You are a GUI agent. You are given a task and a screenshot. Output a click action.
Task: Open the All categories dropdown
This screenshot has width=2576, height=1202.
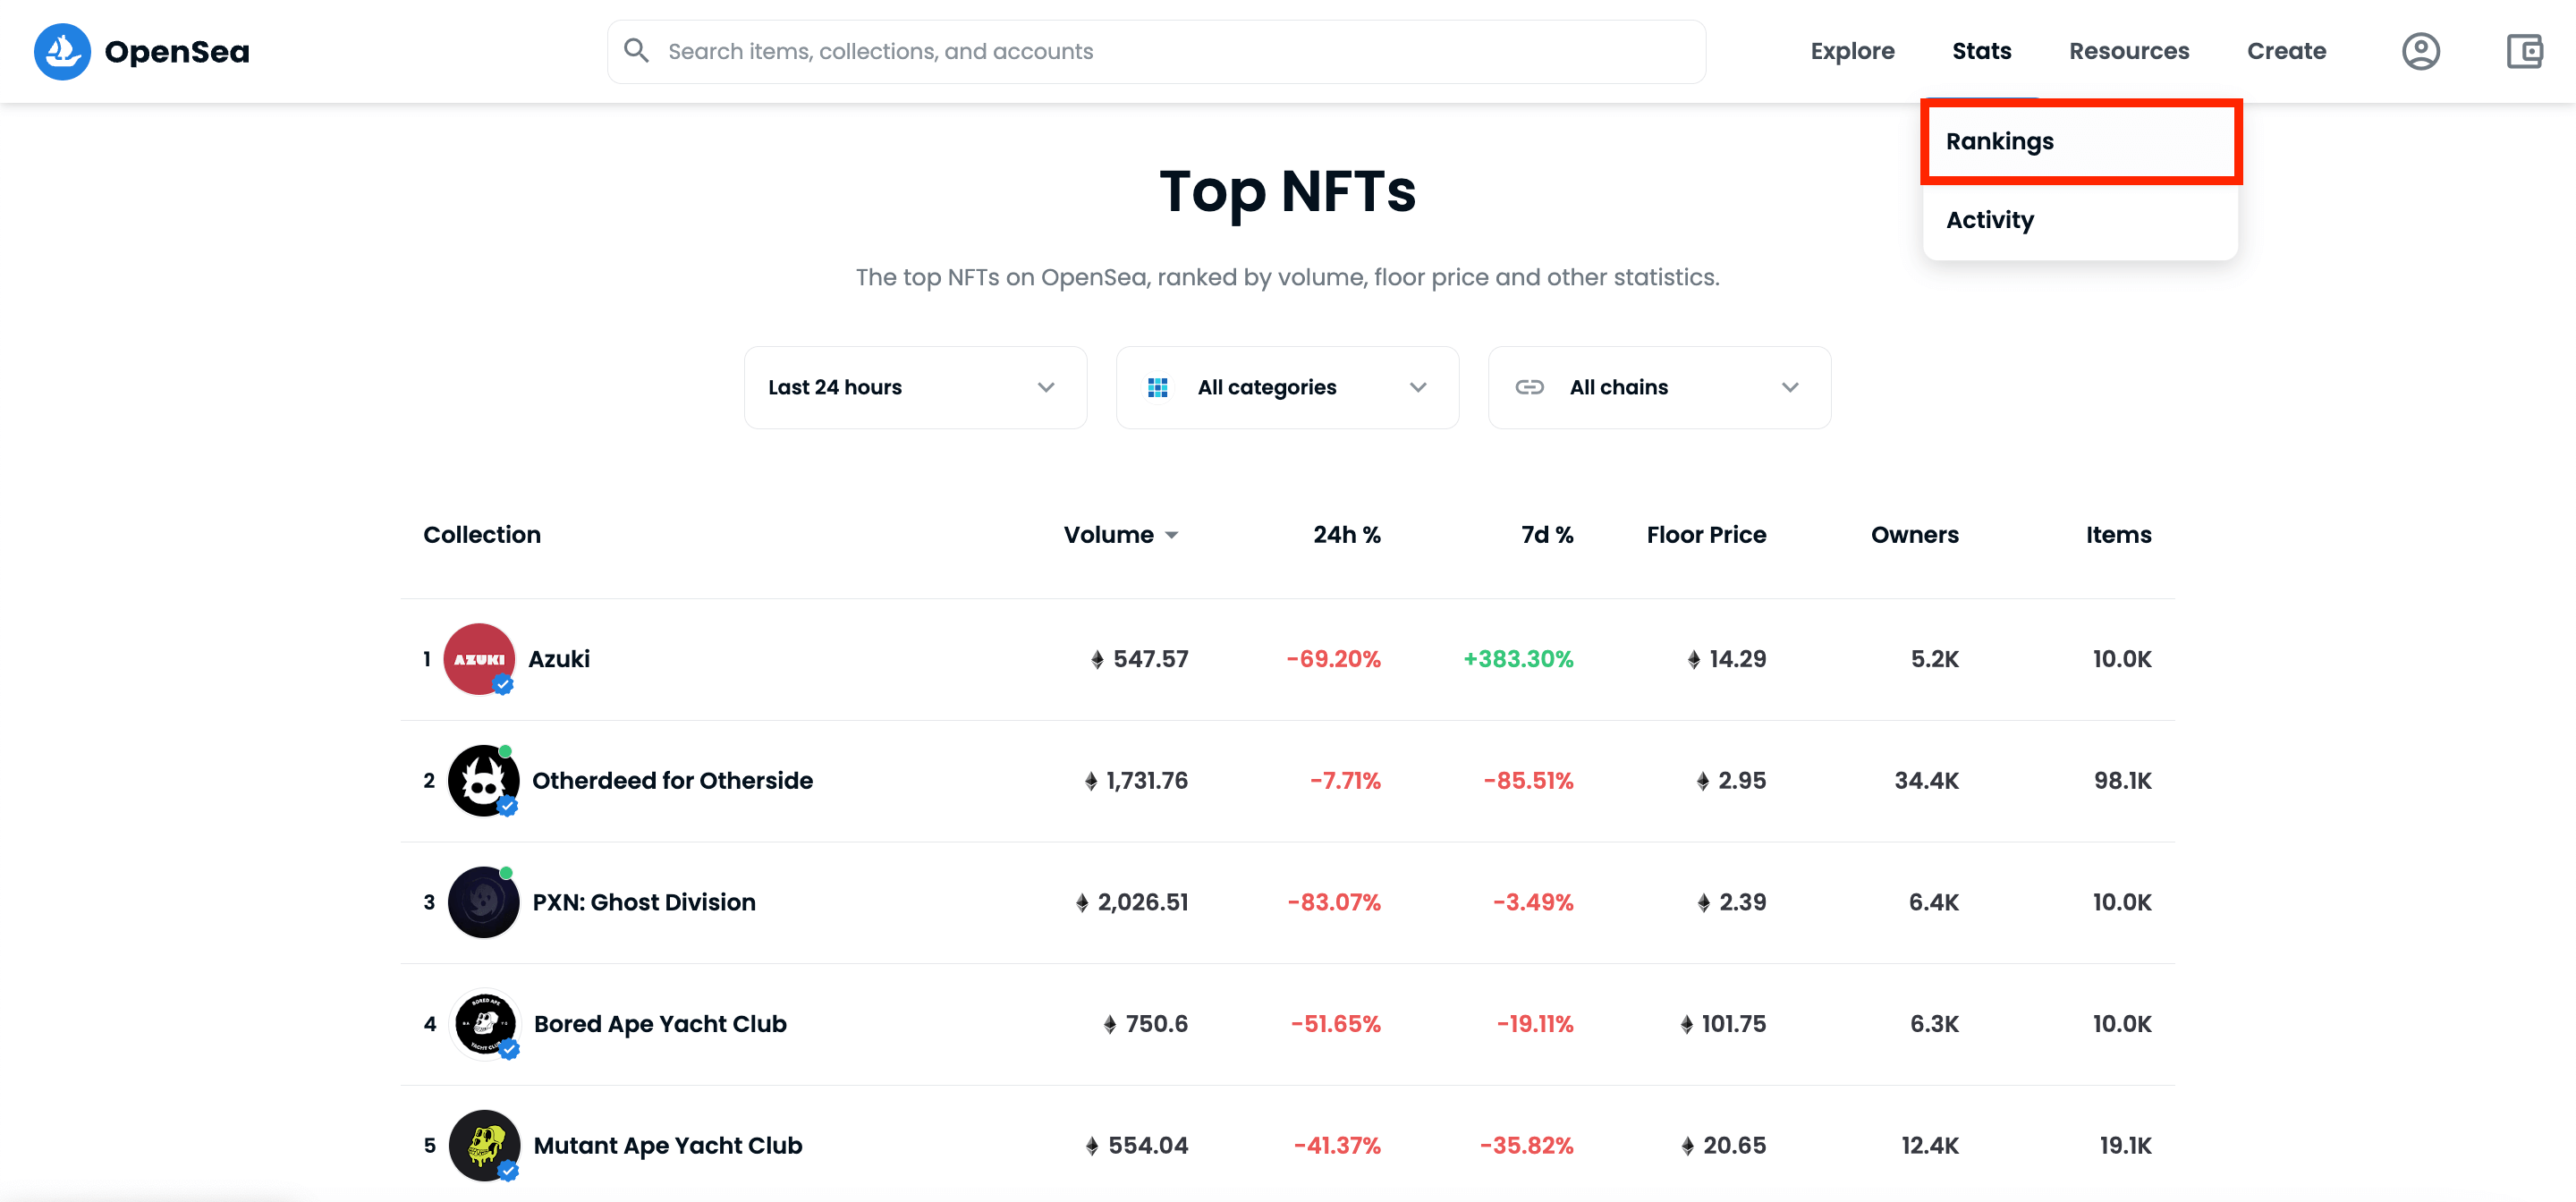[1287, 387]
